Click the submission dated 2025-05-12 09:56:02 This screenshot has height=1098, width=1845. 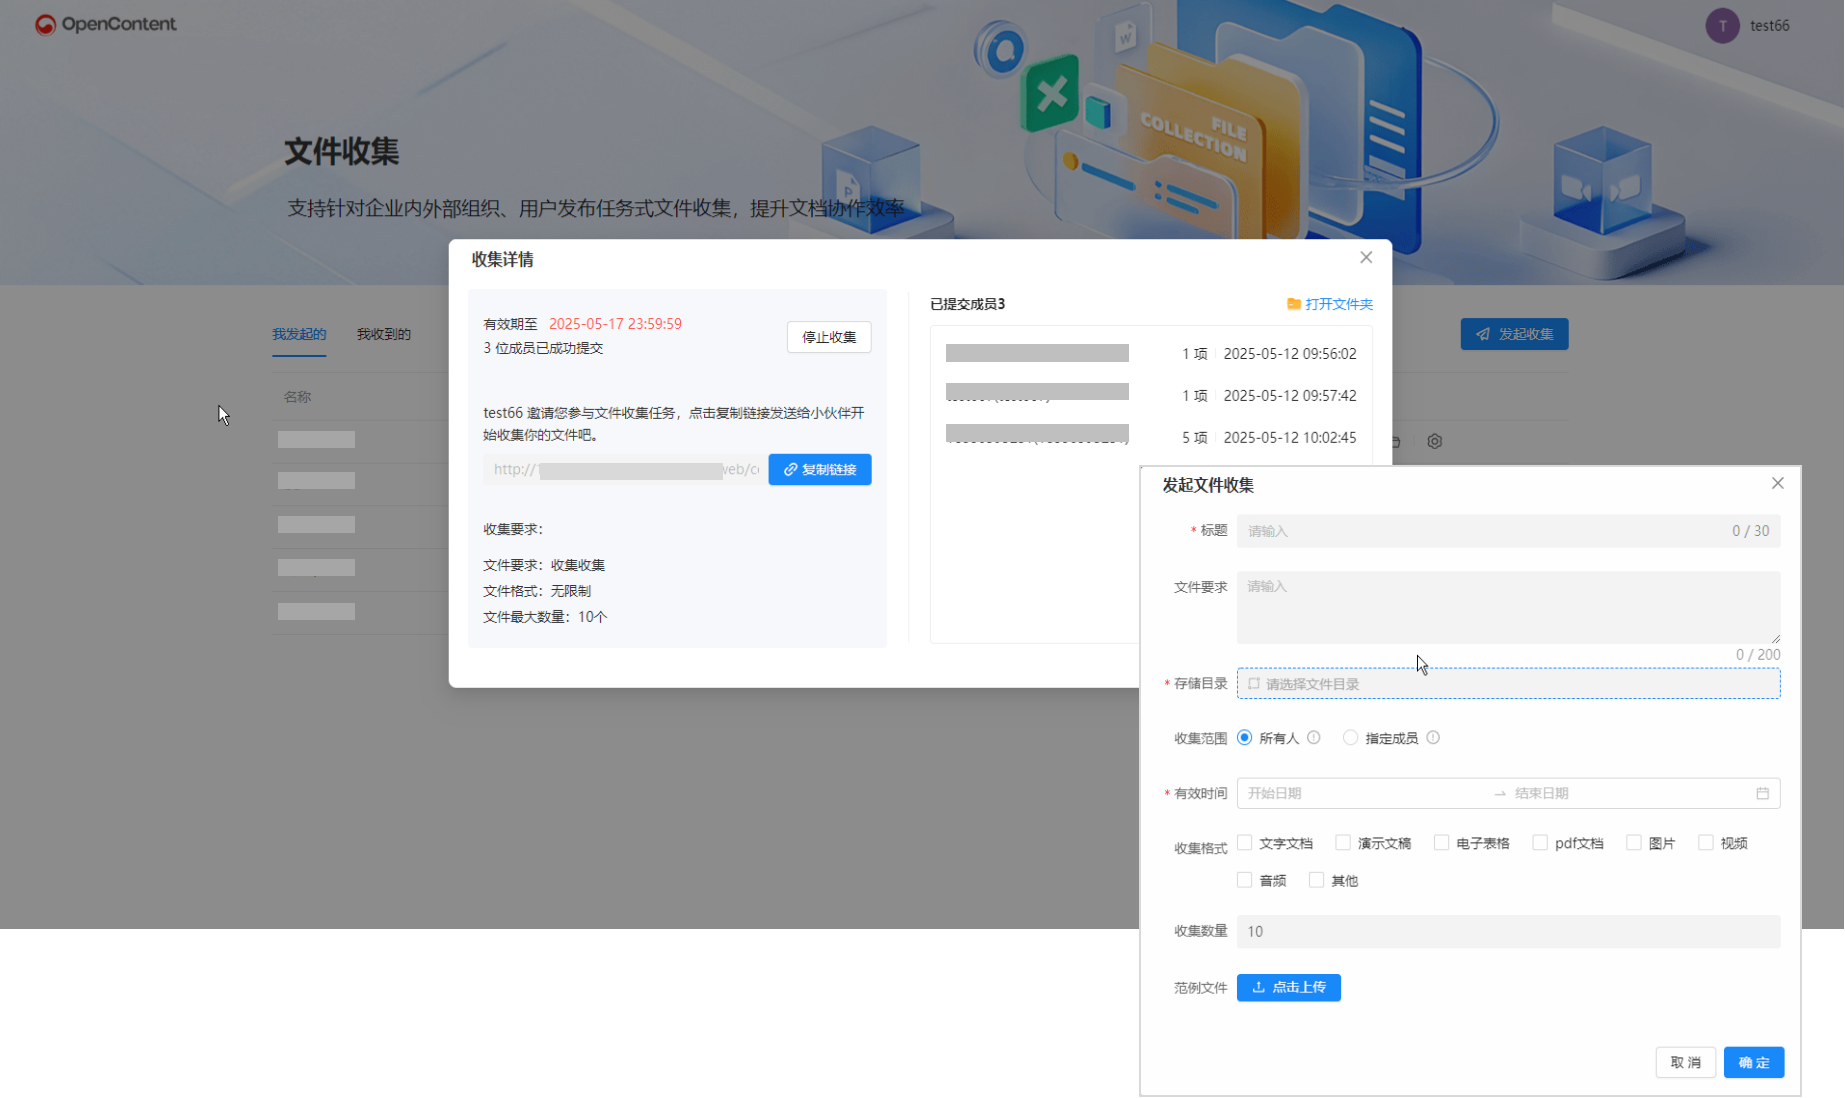point(1151,354)
